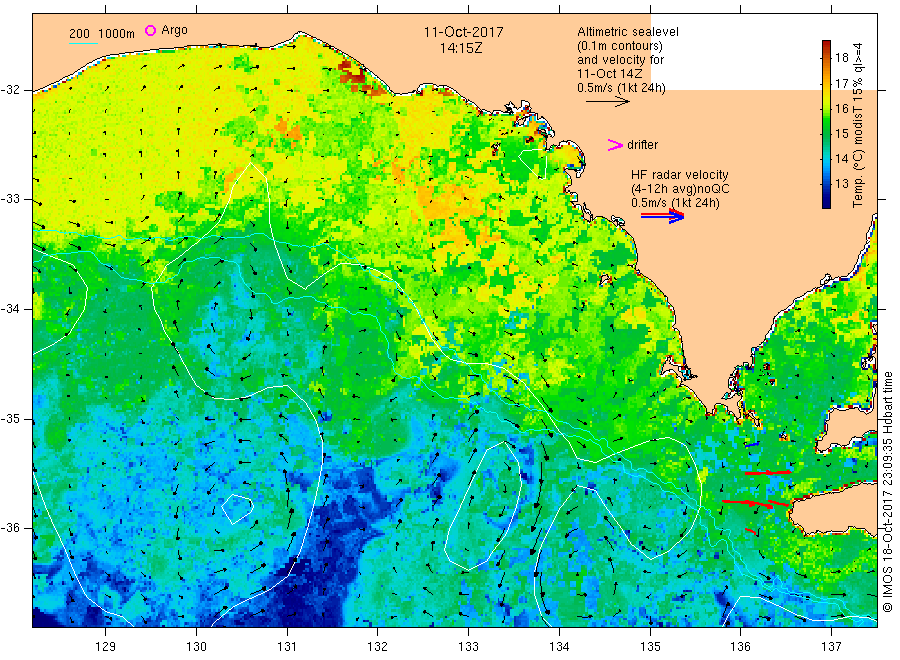Click the color bar tick label 18
Screen dimensions: 900x660
[841, 57]
